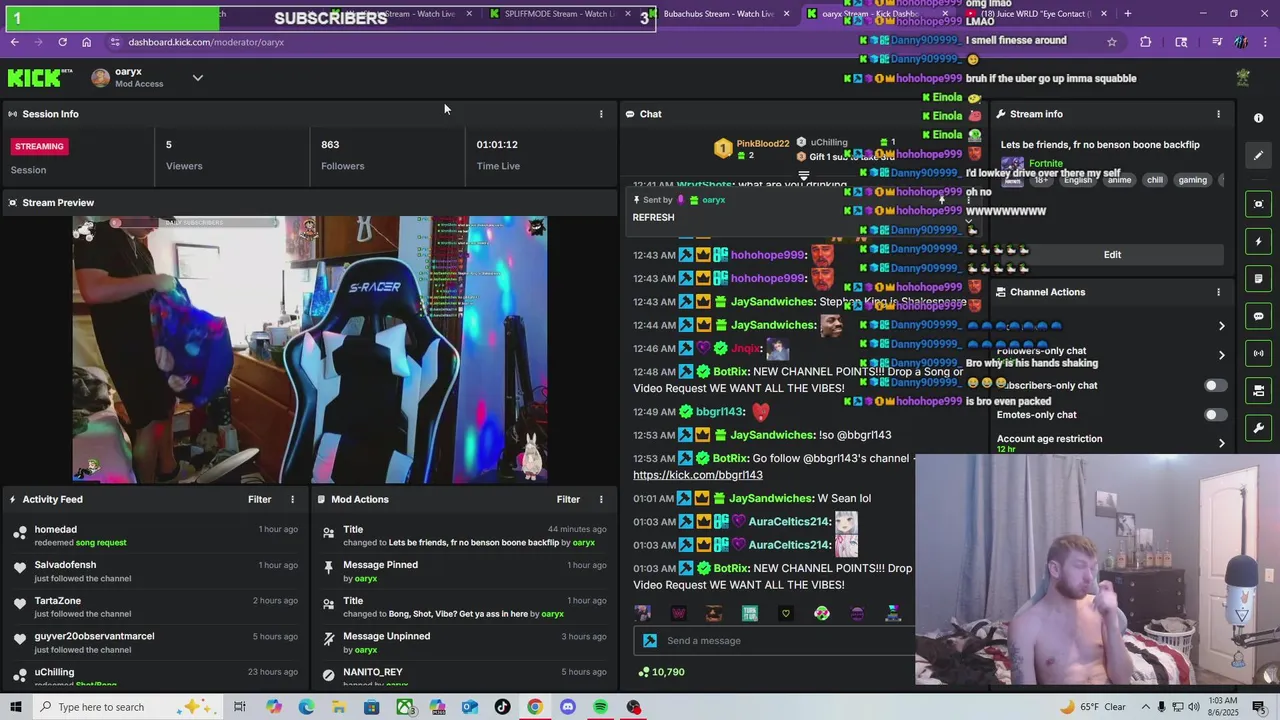Click the lightning bolt icon in right sidebar
This screenshot has height=720, width=1280.
click(1258, 241)
